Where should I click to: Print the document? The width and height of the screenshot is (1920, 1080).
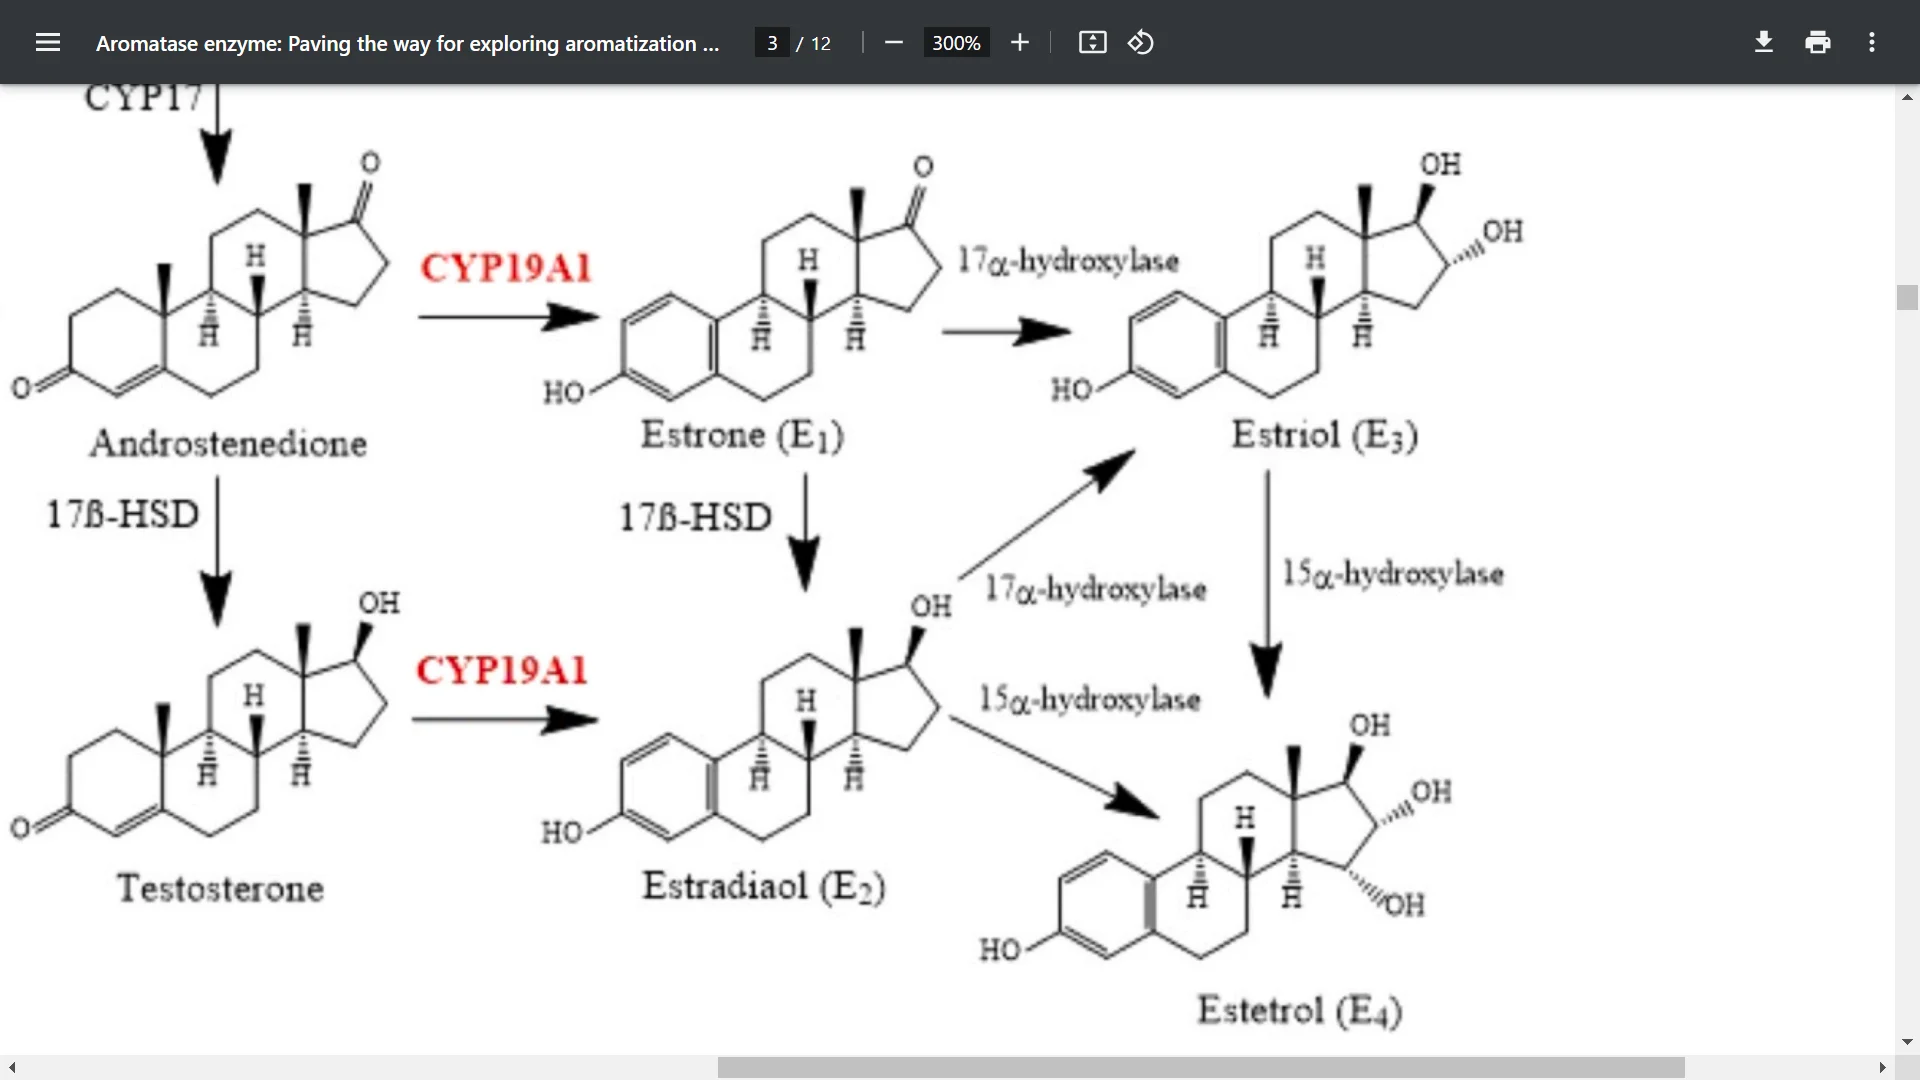[x=1818, y=42]
